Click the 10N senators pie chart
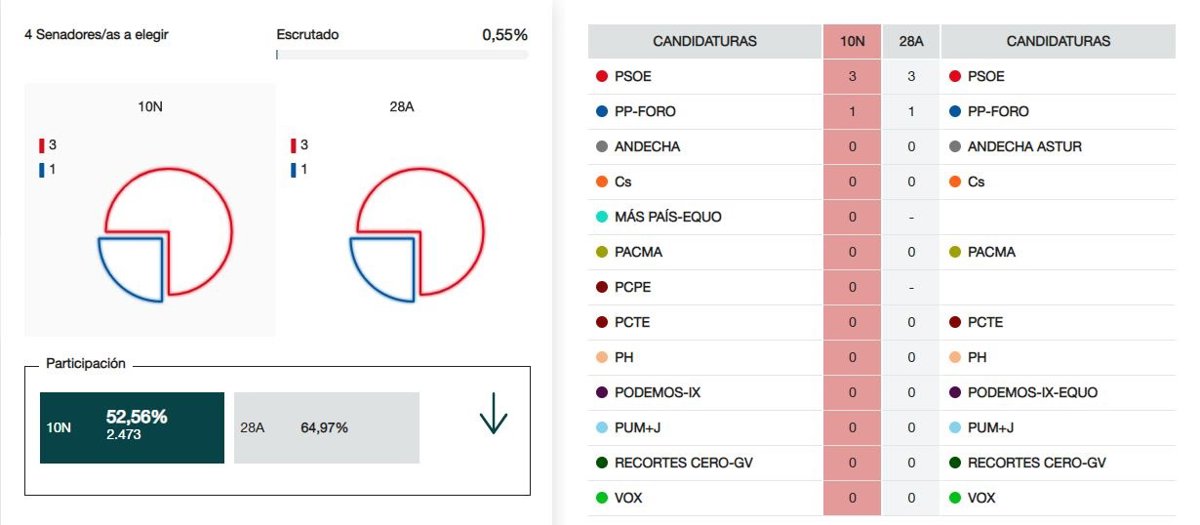1200x525 pixels. (x=167, y=236)
